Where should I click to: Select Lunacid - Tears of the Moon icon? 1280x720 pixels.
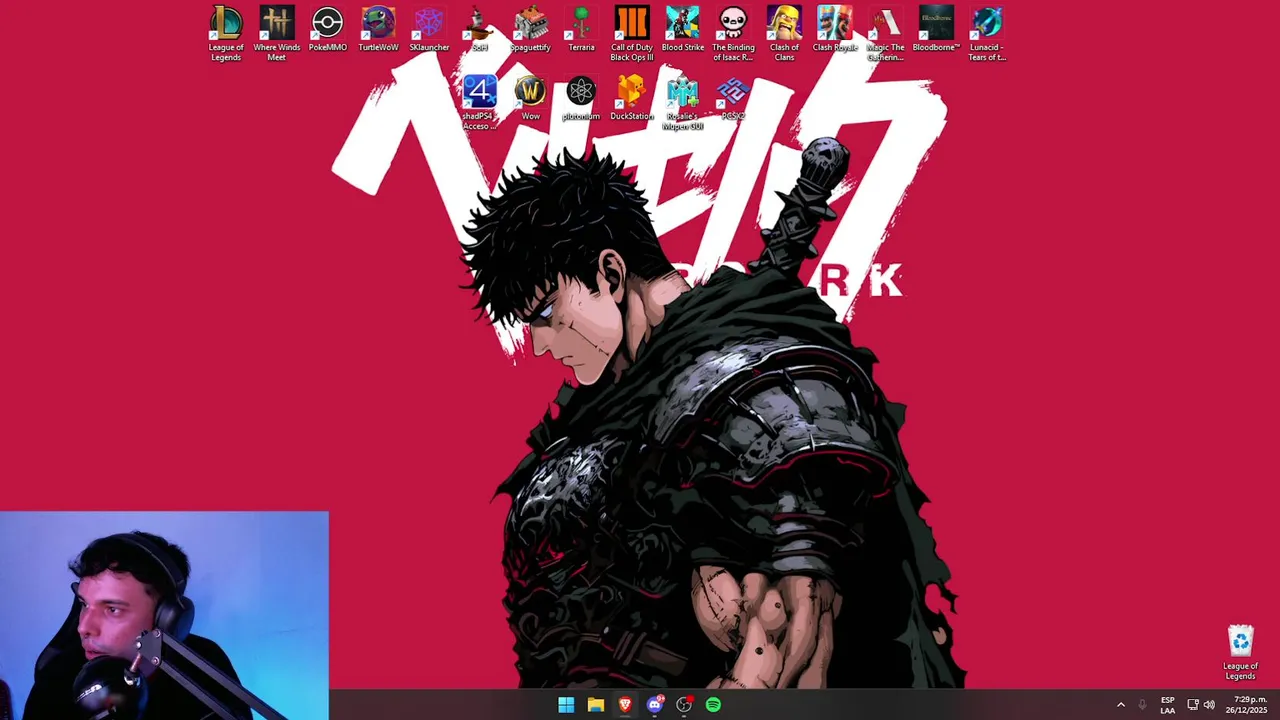[987, 33]
